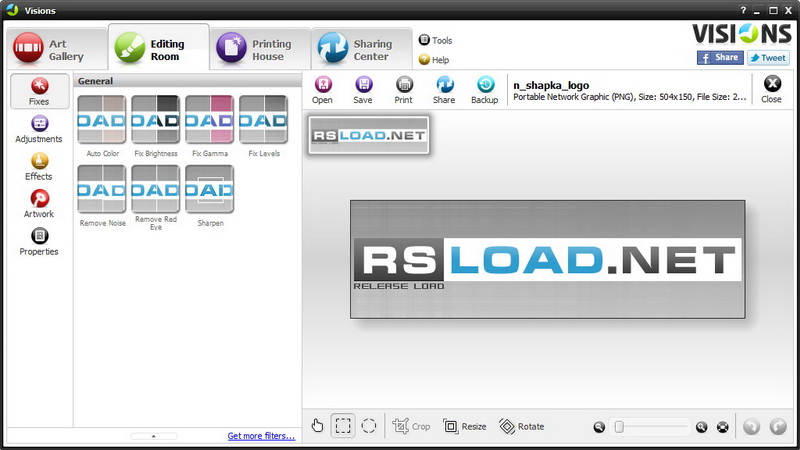
Task: Adjust the zoom slider handle
Action: (x=619, y=427)
